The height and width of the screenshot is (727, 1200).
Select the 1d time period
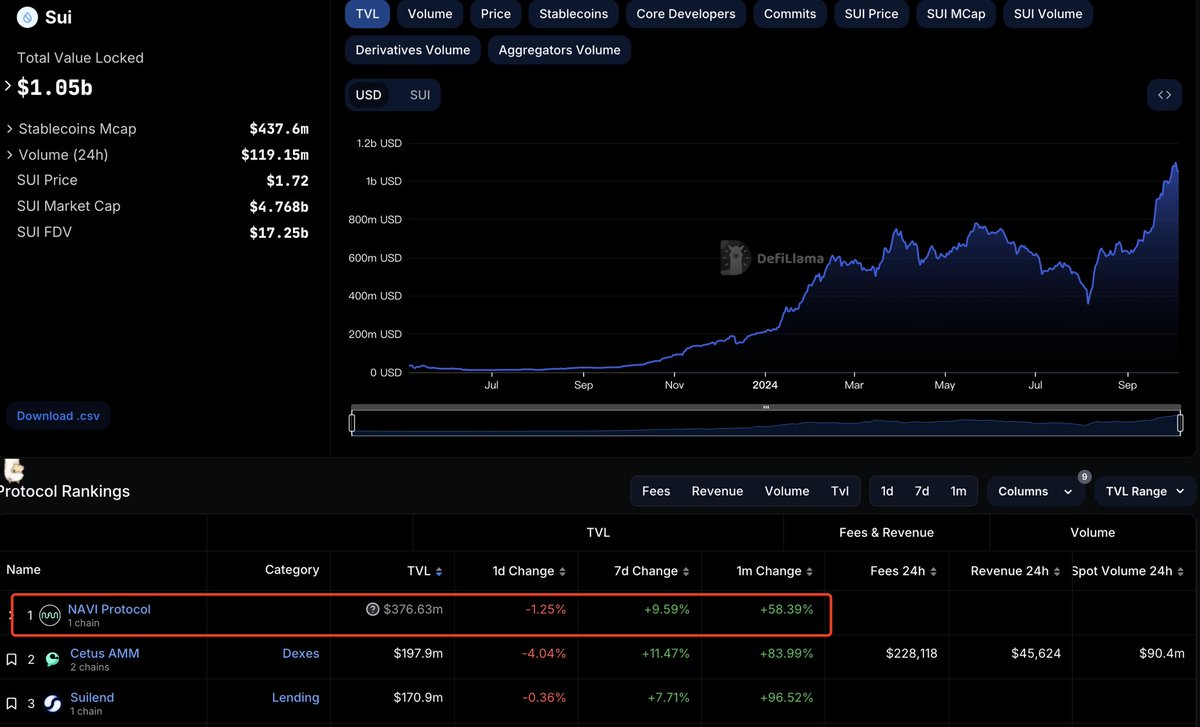click(x=887, y=491)
